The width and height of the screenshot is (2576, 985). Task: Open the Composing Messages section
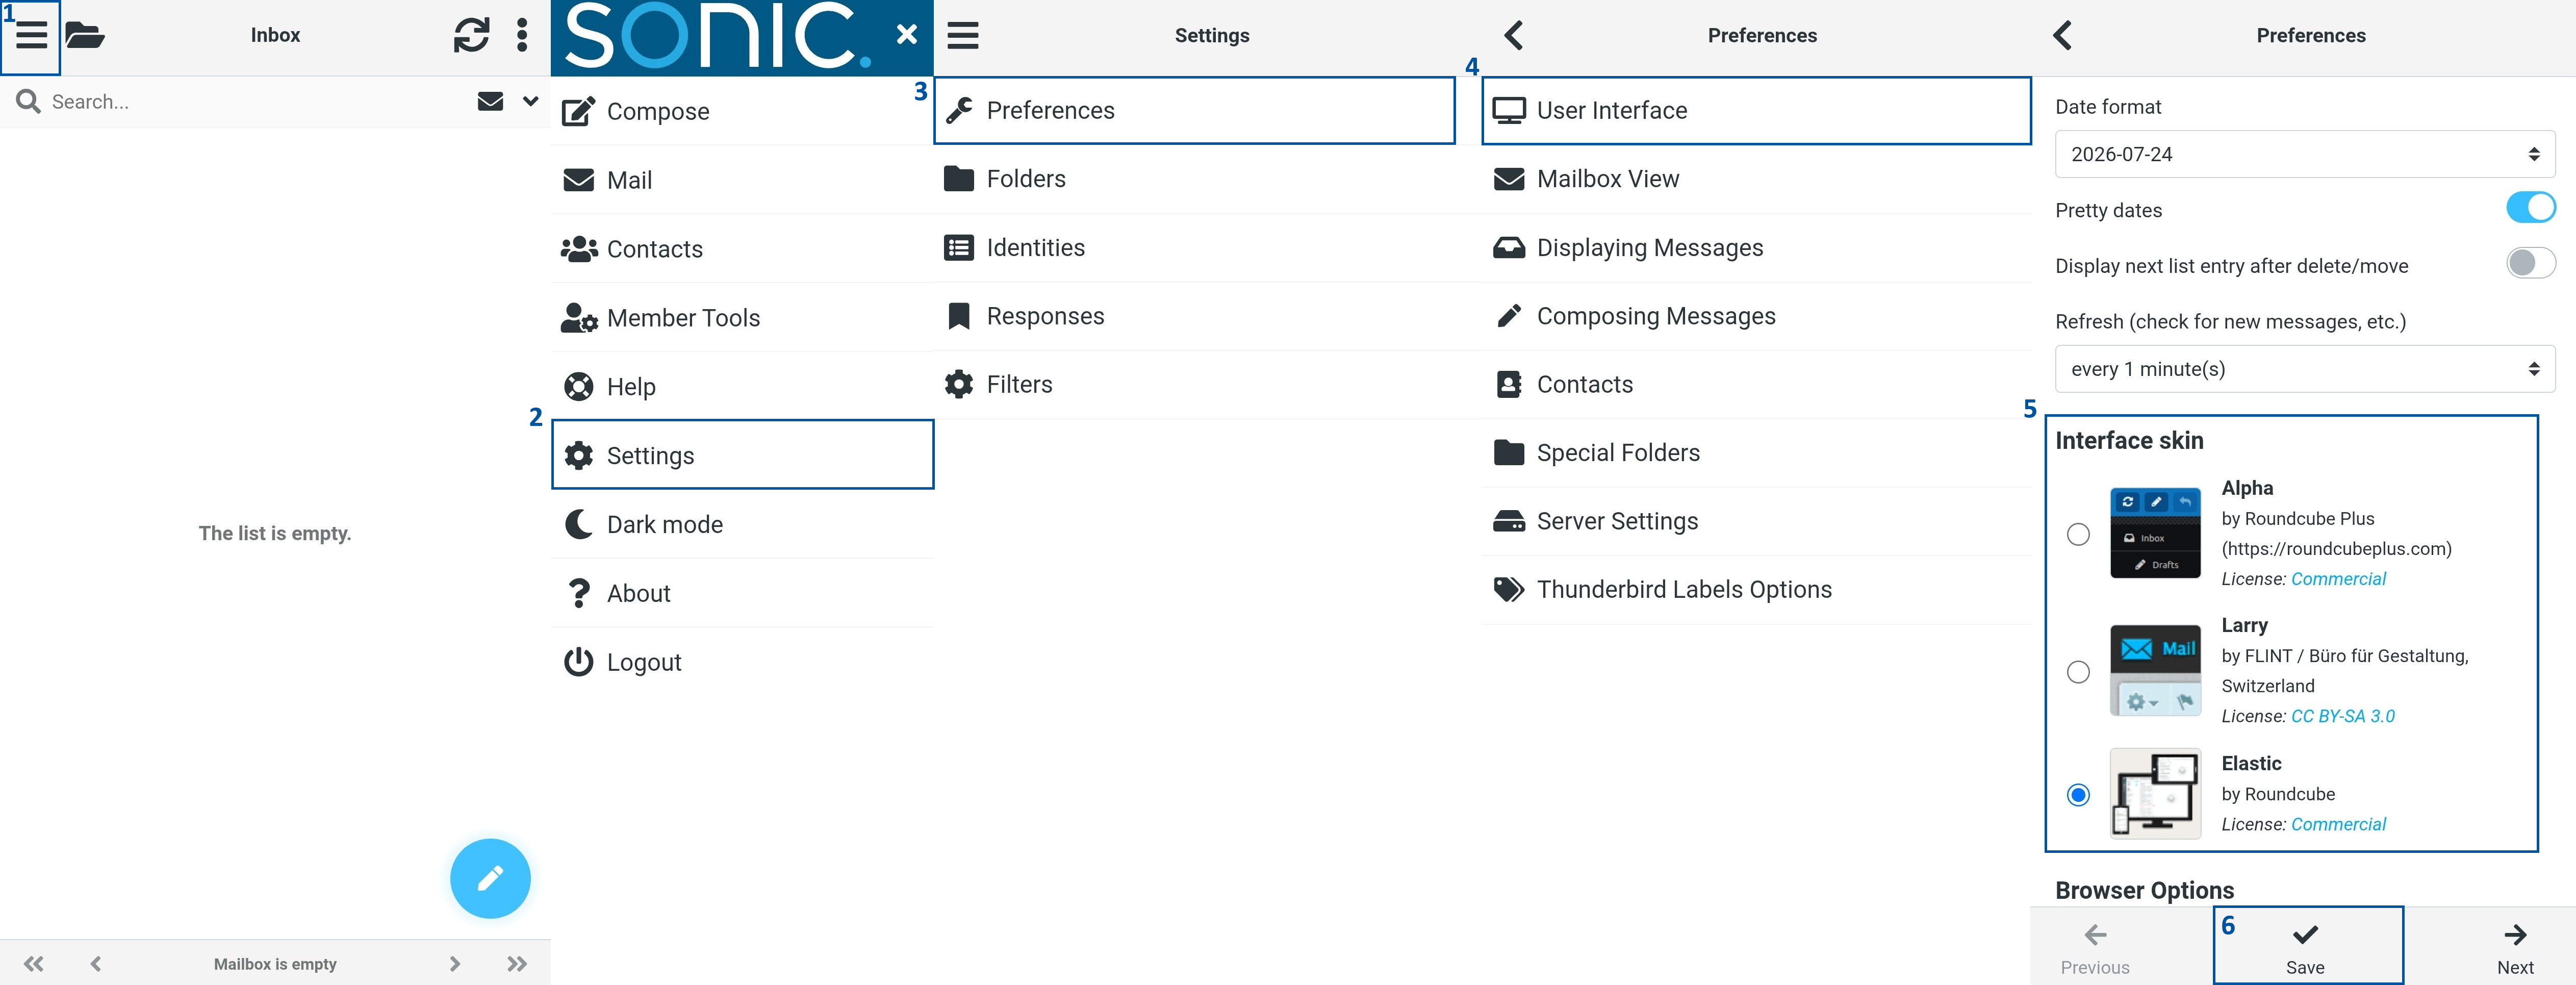pos(1756,316)
